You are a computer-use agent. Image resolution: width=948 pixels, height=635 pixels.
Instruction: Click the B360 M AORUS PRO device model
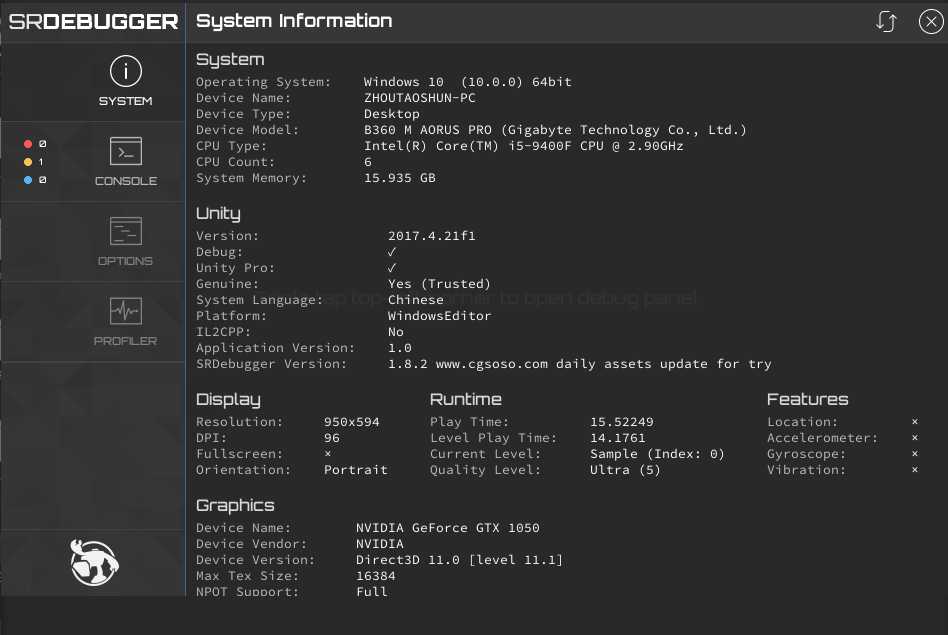click(555, 130)
